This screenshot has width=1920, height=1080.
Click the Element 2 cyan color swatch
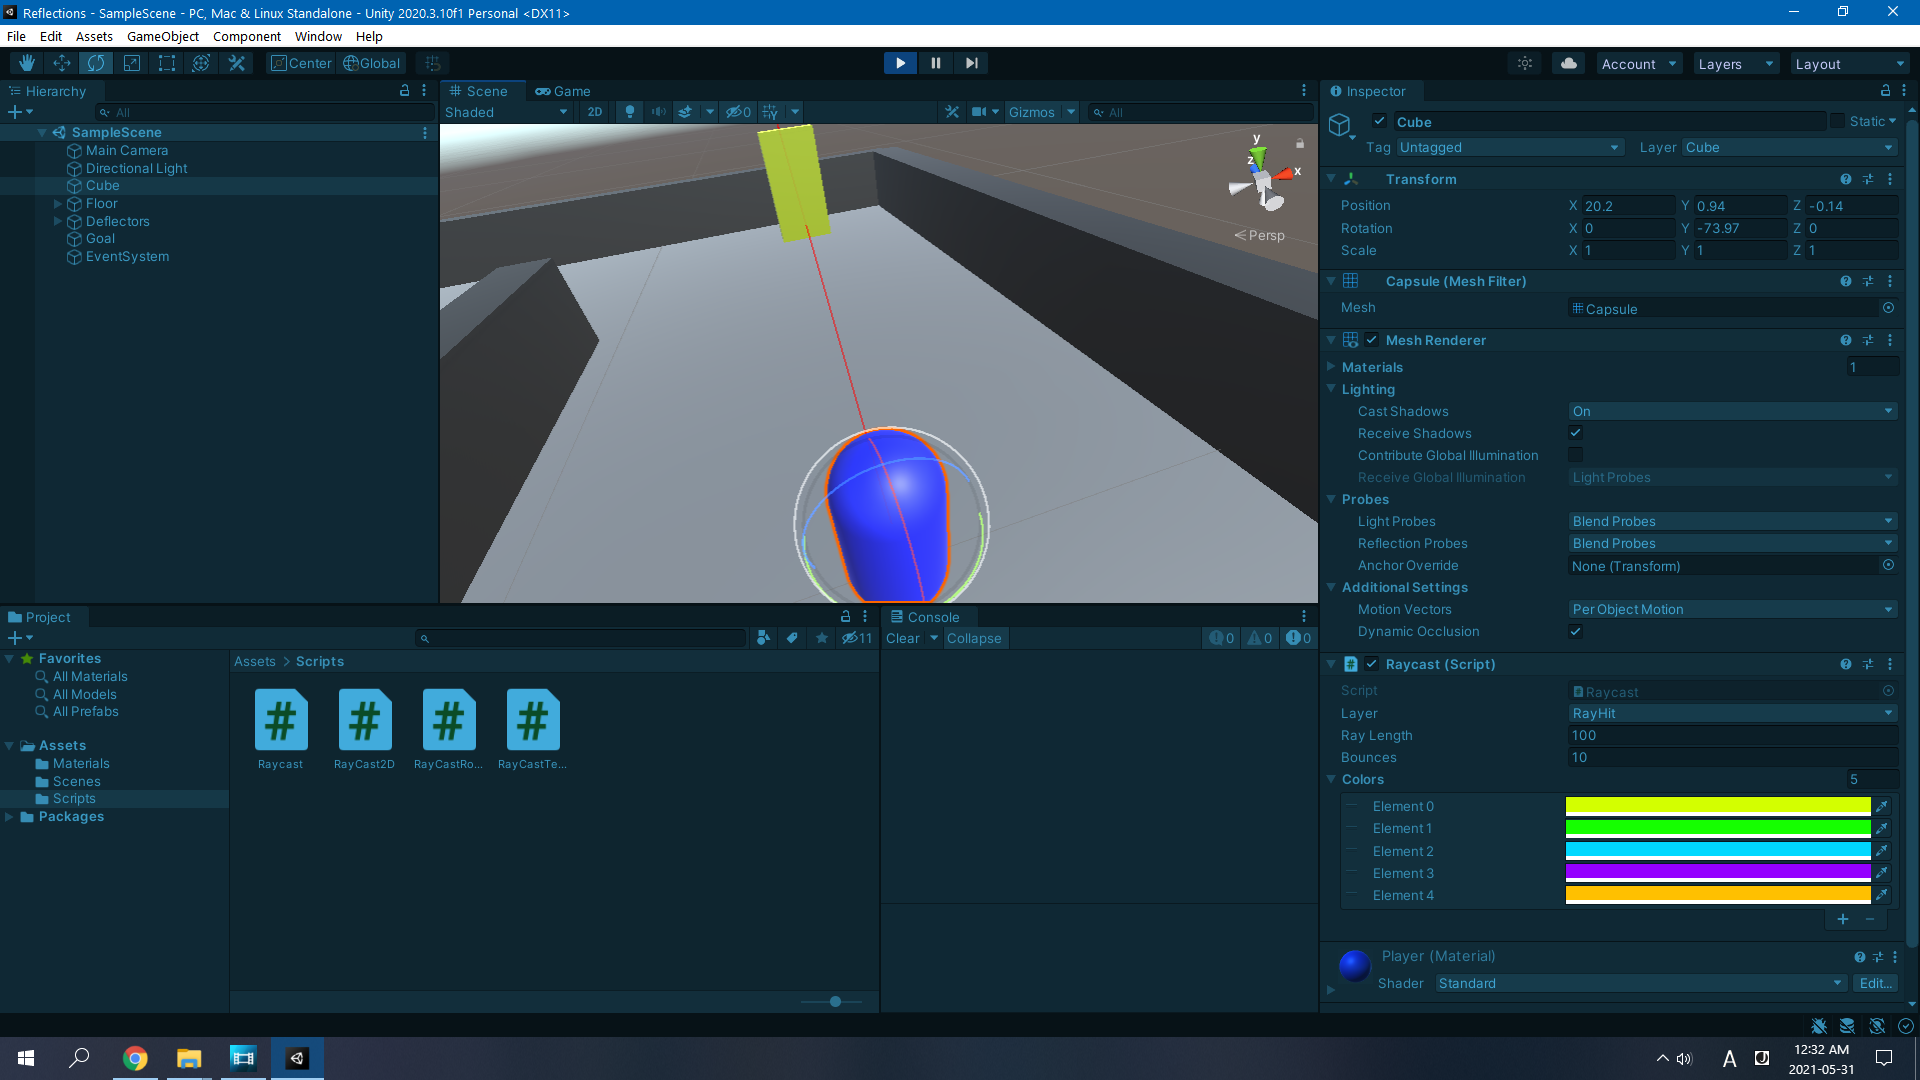(1717, 851)
